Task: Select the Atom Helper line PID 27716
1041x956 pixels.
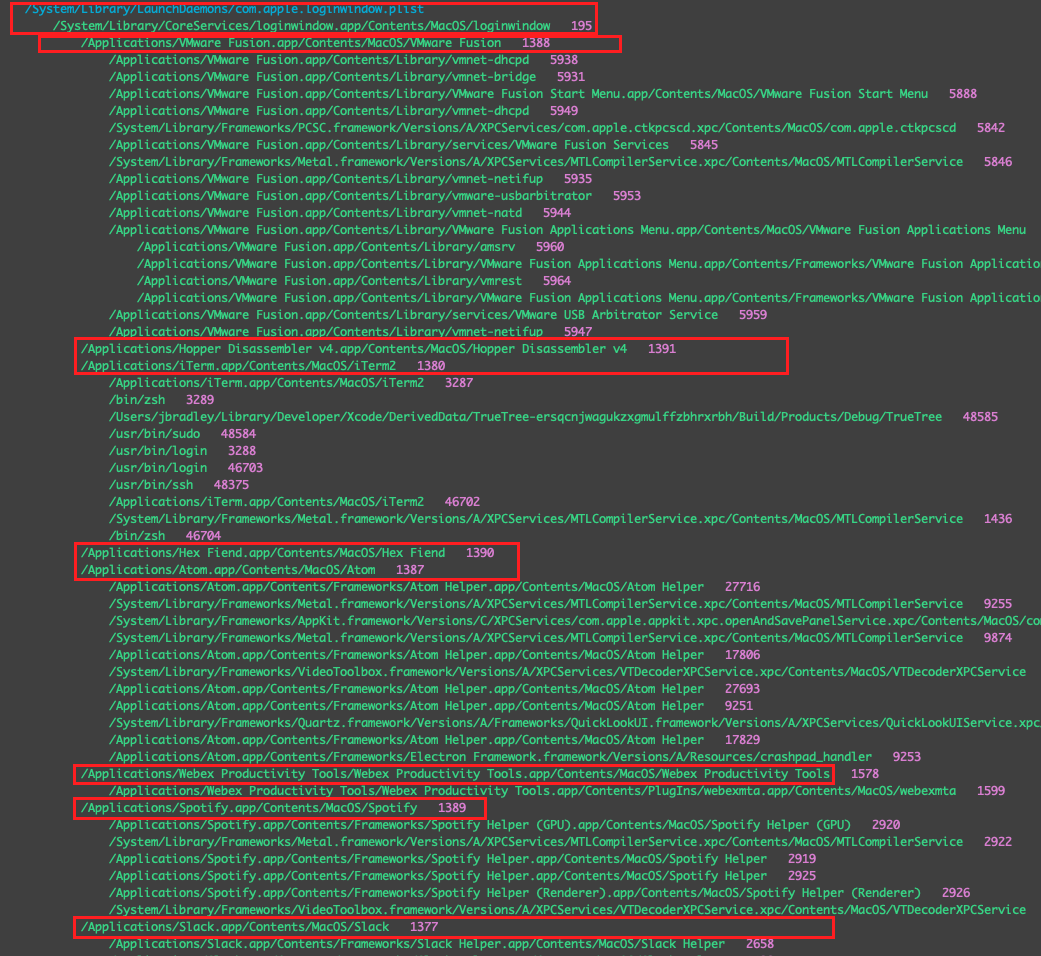Action: click(x=434, y=587)
